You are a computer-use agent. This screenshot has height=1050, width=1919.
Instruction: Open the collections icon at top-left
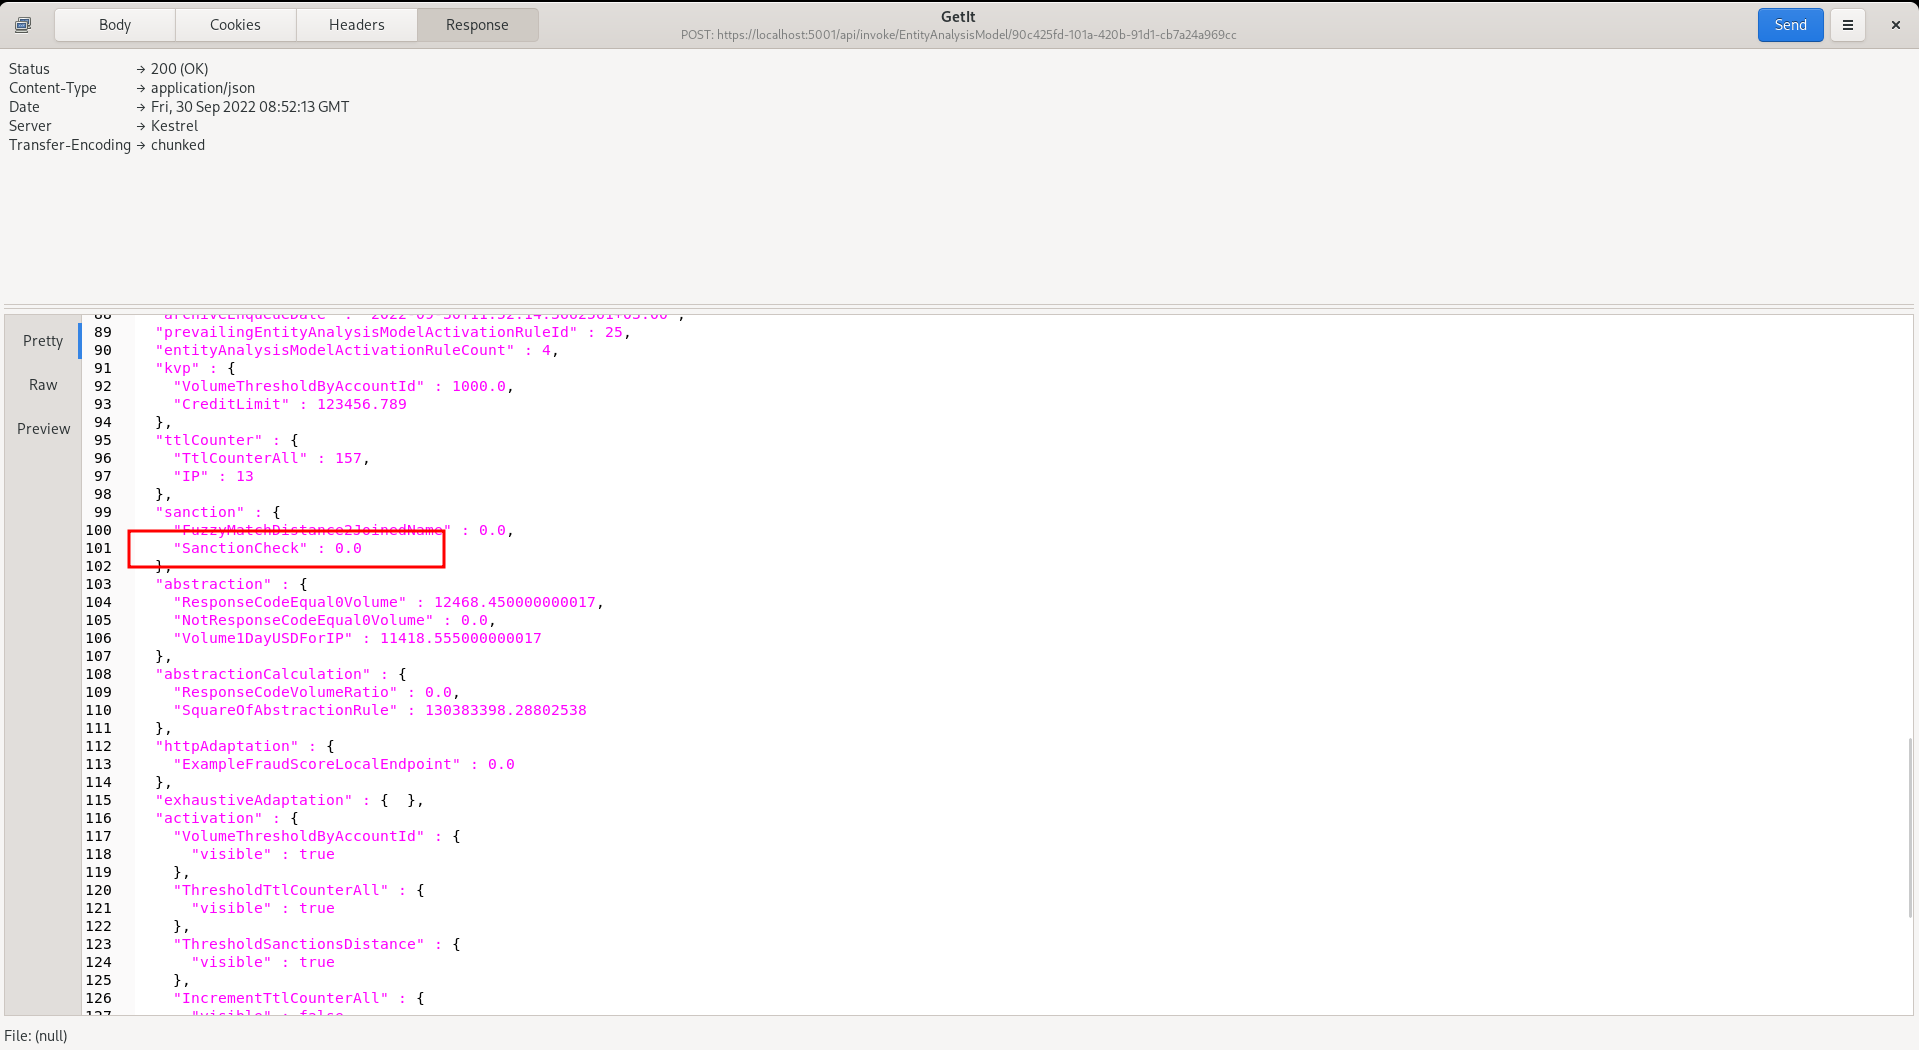23,25
